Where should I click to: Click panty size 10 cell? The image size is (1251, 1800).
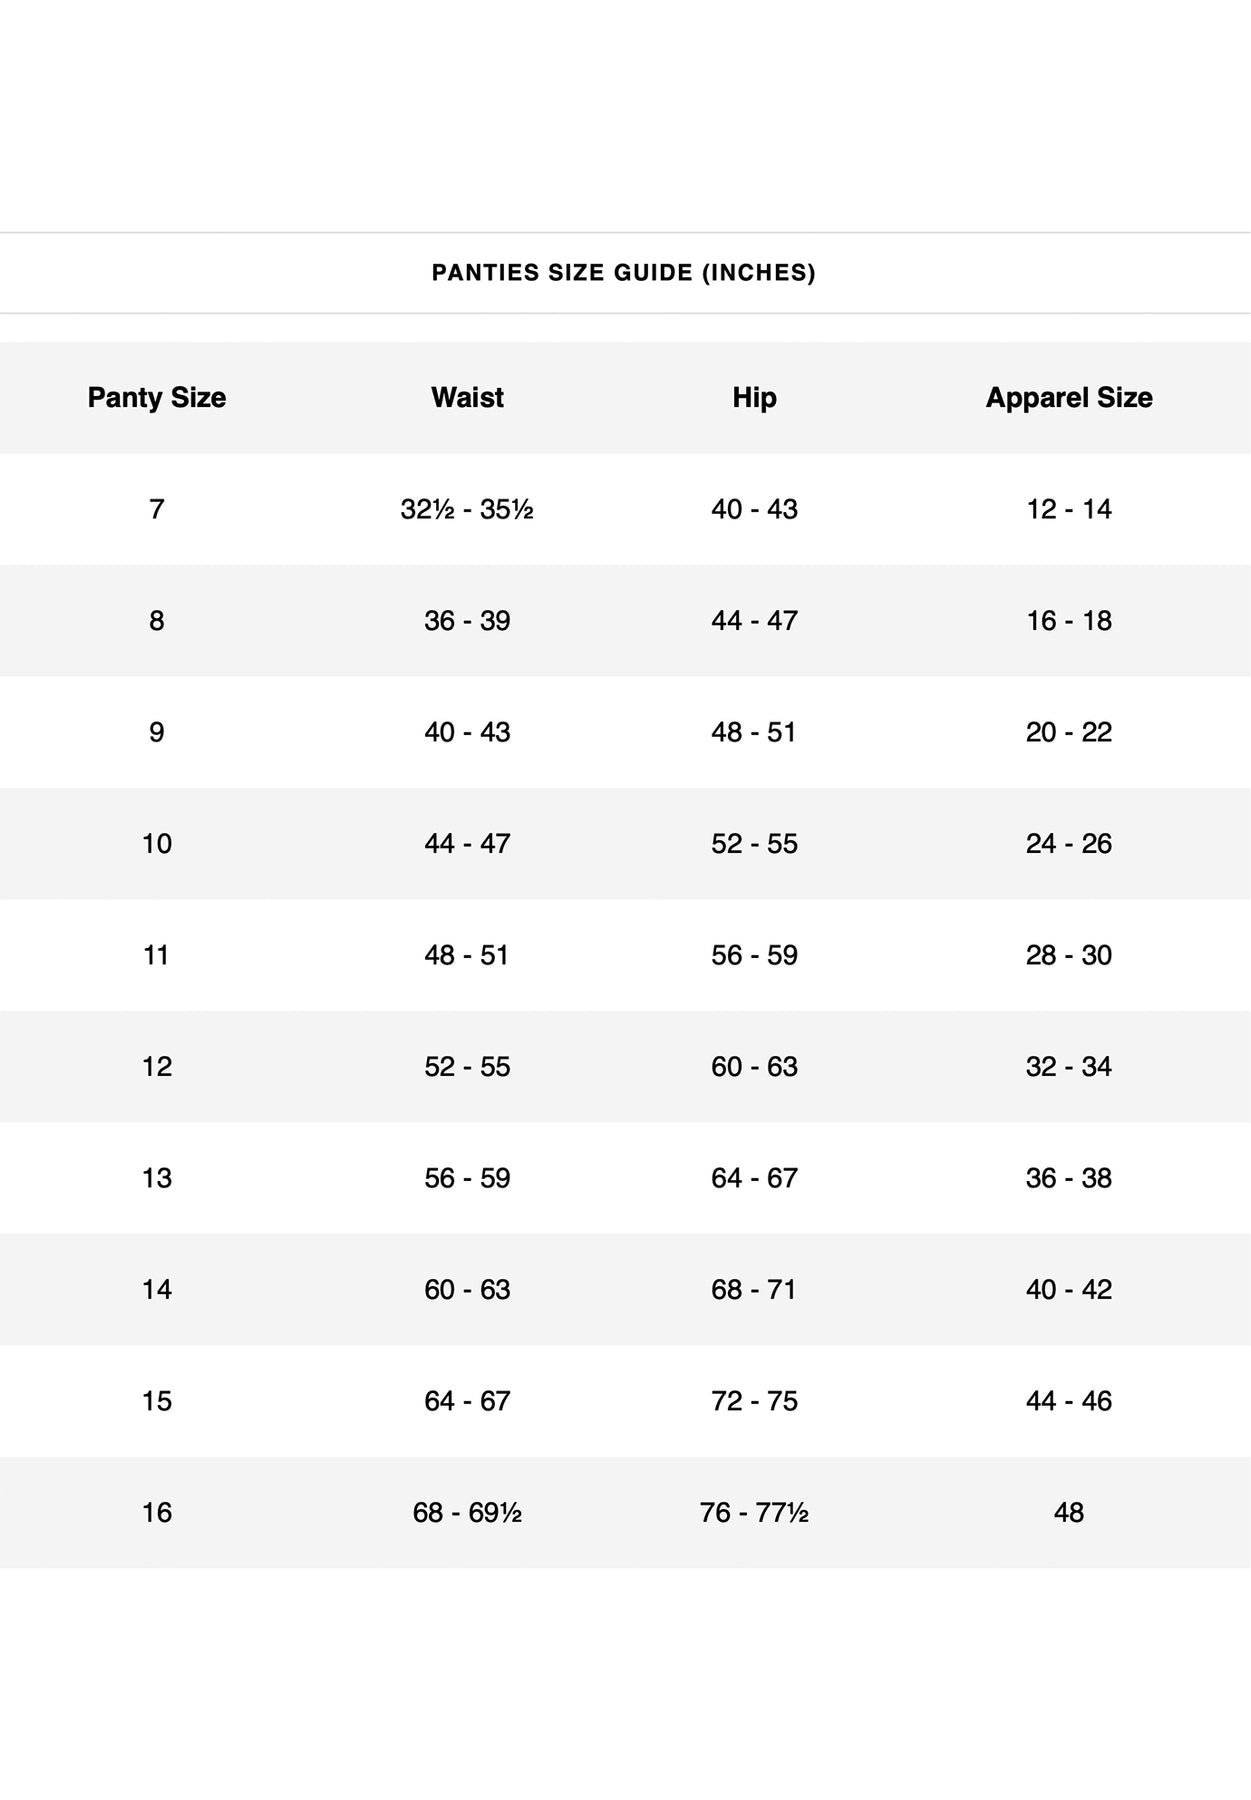click(157, 844)
